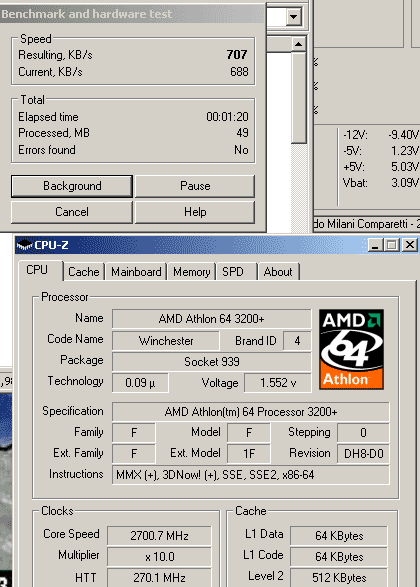
Task: Open Help in the benchmark dialog
Action: [x=195, y=212]
